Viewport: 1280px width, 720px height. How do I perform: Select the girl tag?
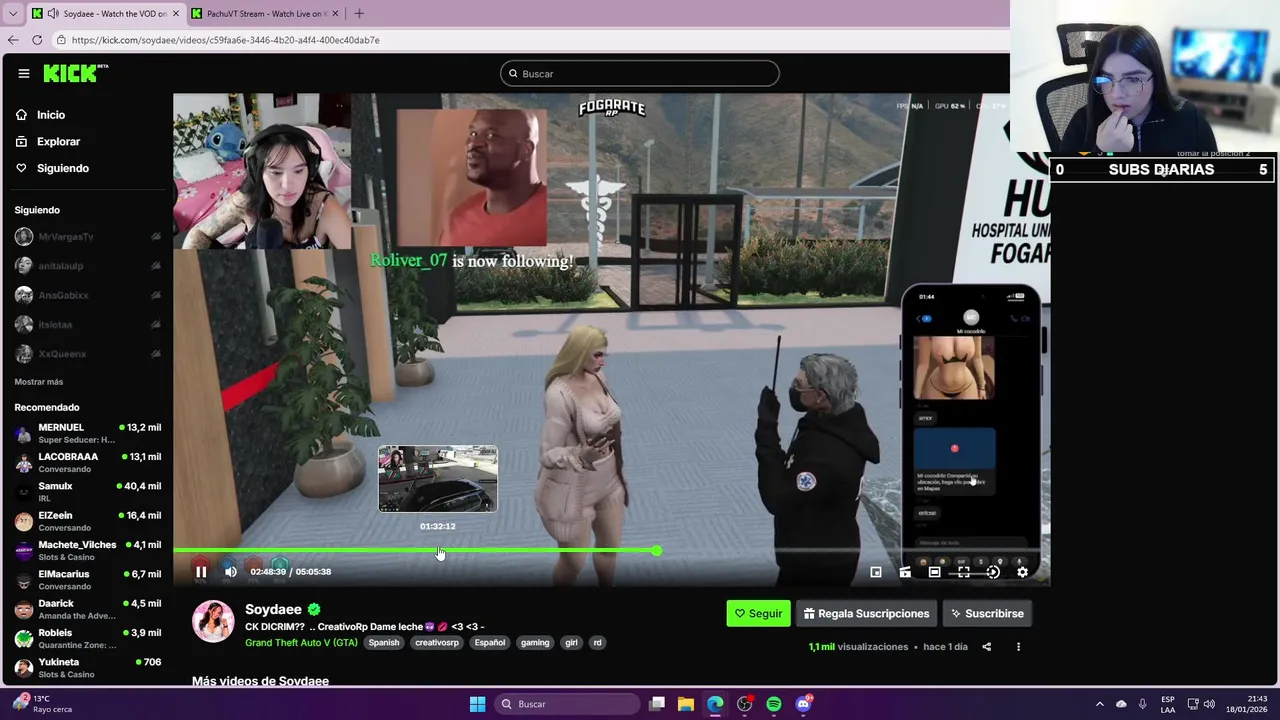[571, 643]
